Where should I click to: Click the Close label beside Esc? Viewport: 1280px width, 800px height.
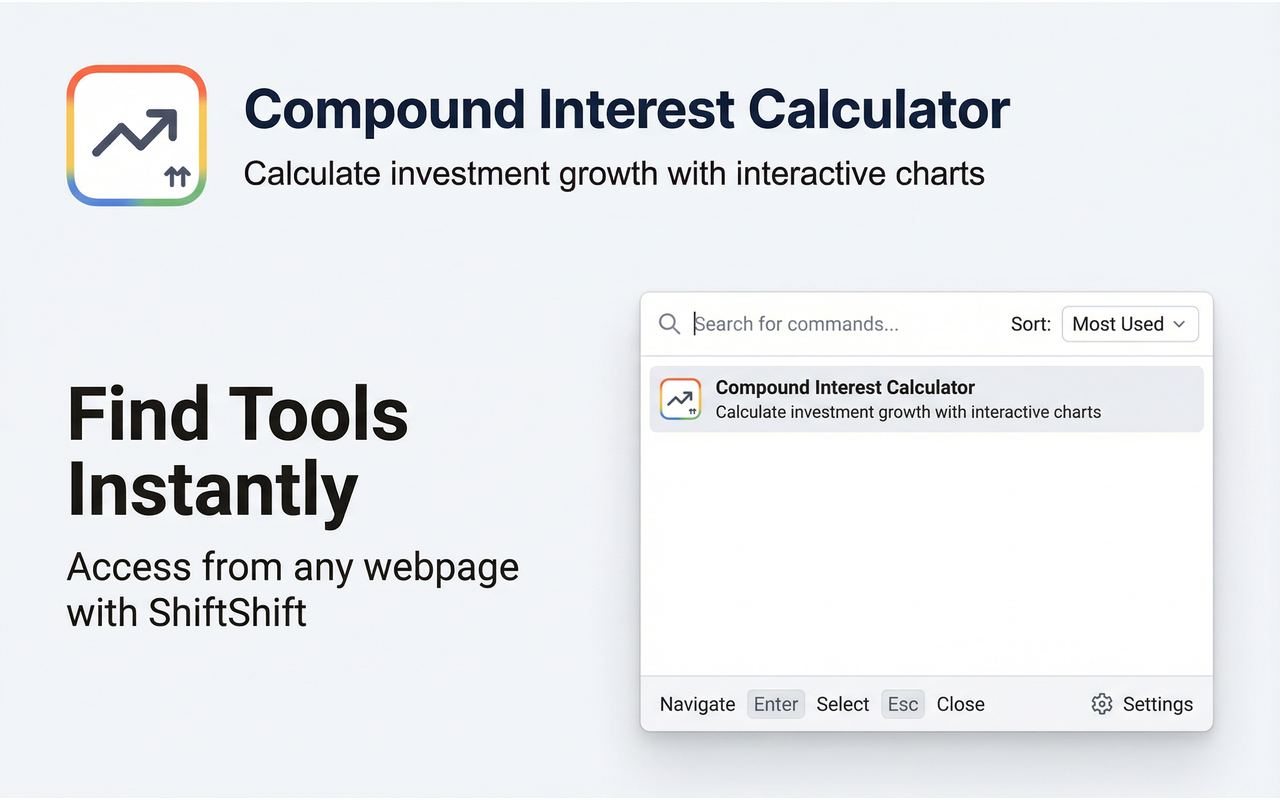(961, 704)
